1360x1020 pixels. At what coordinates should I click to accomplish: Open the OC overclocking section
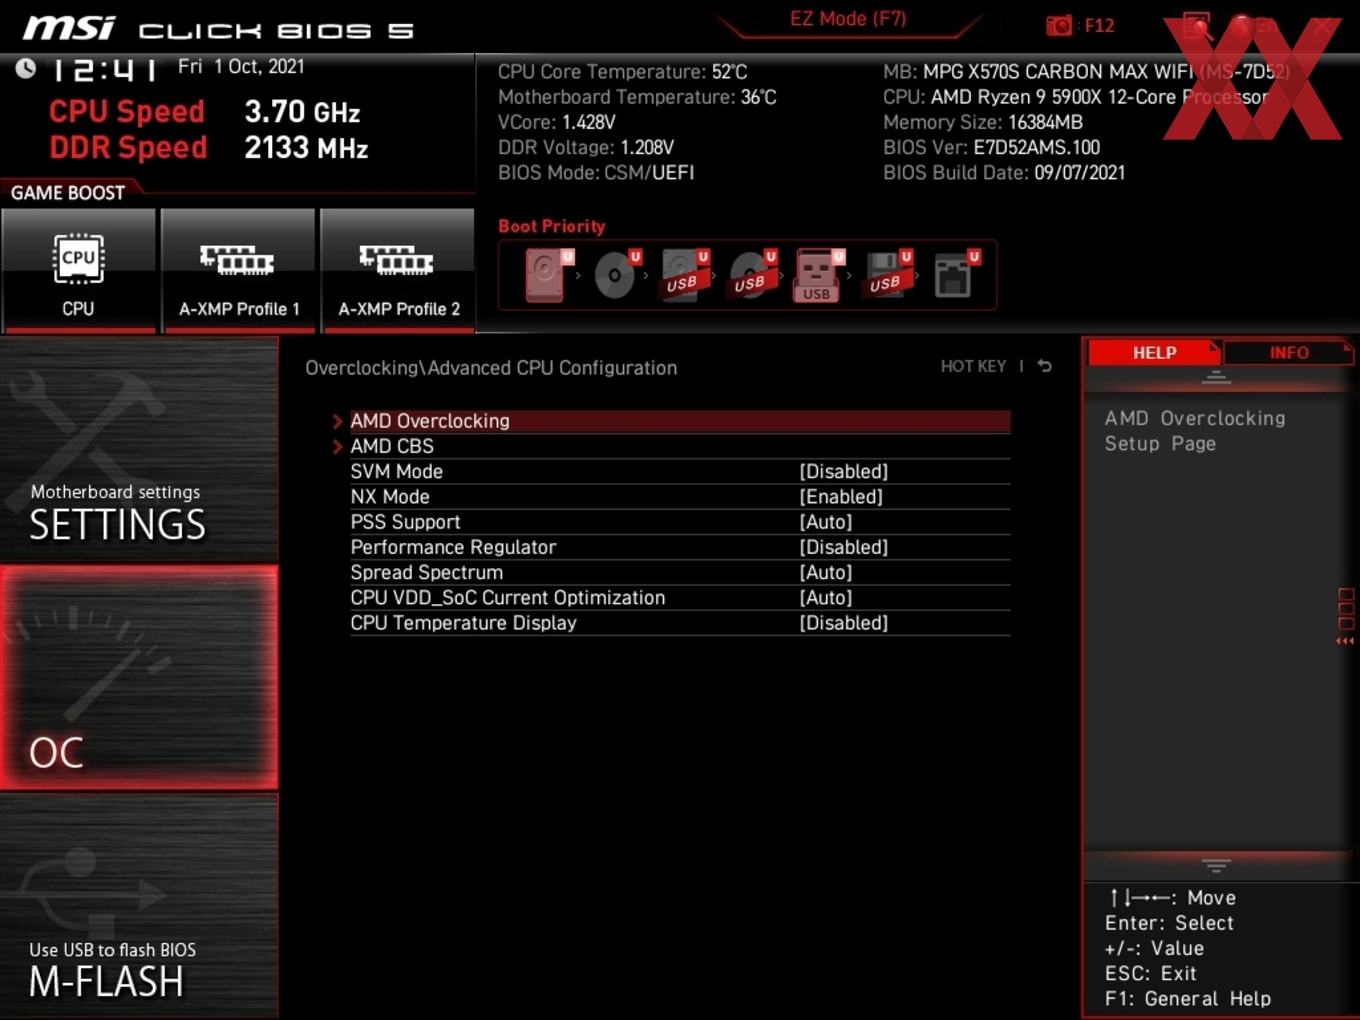pos(139,677)
